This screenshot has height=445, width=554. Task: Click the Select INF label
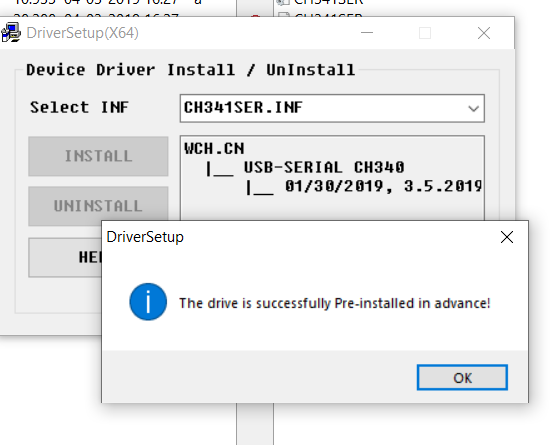click(79, 107)
